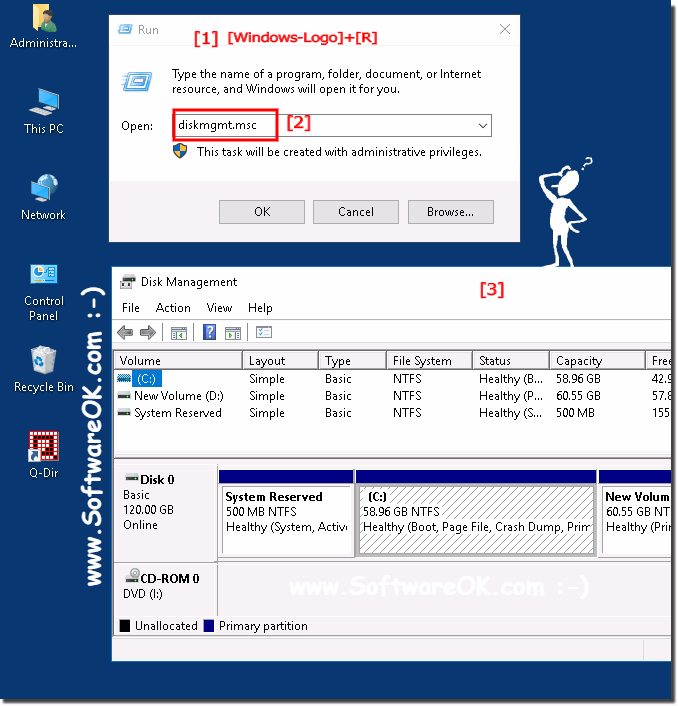The image size is (678, 706).
Task: Click the Healthy (S... status cell
Action: 510,413
